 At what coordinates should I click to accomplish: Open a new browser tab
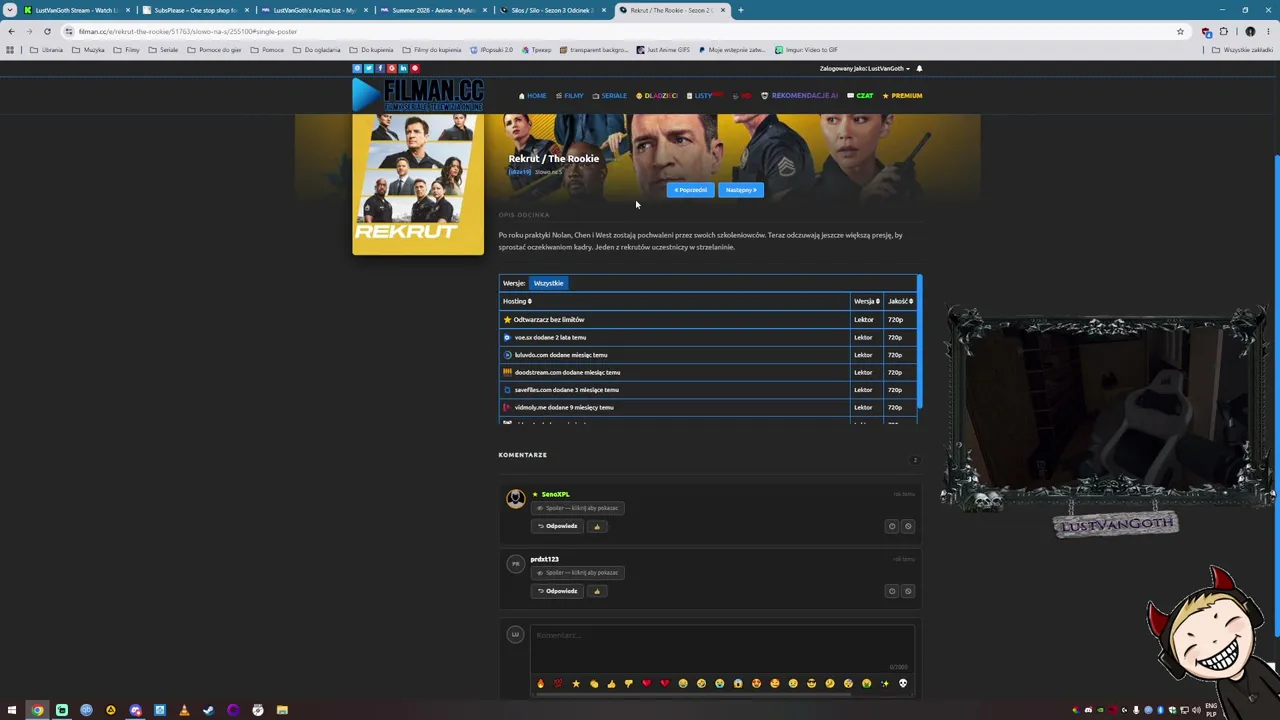click(x=740, y=10)
